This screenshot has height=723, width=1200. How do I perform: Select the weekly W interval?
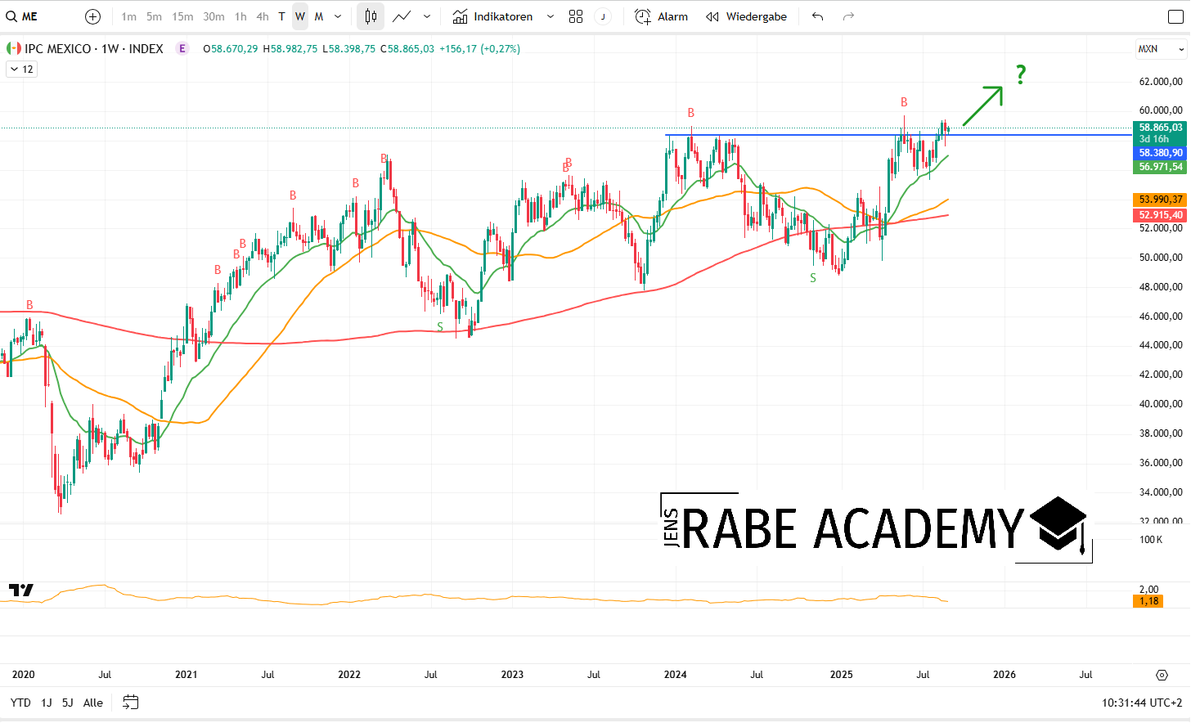click(300, 16)
